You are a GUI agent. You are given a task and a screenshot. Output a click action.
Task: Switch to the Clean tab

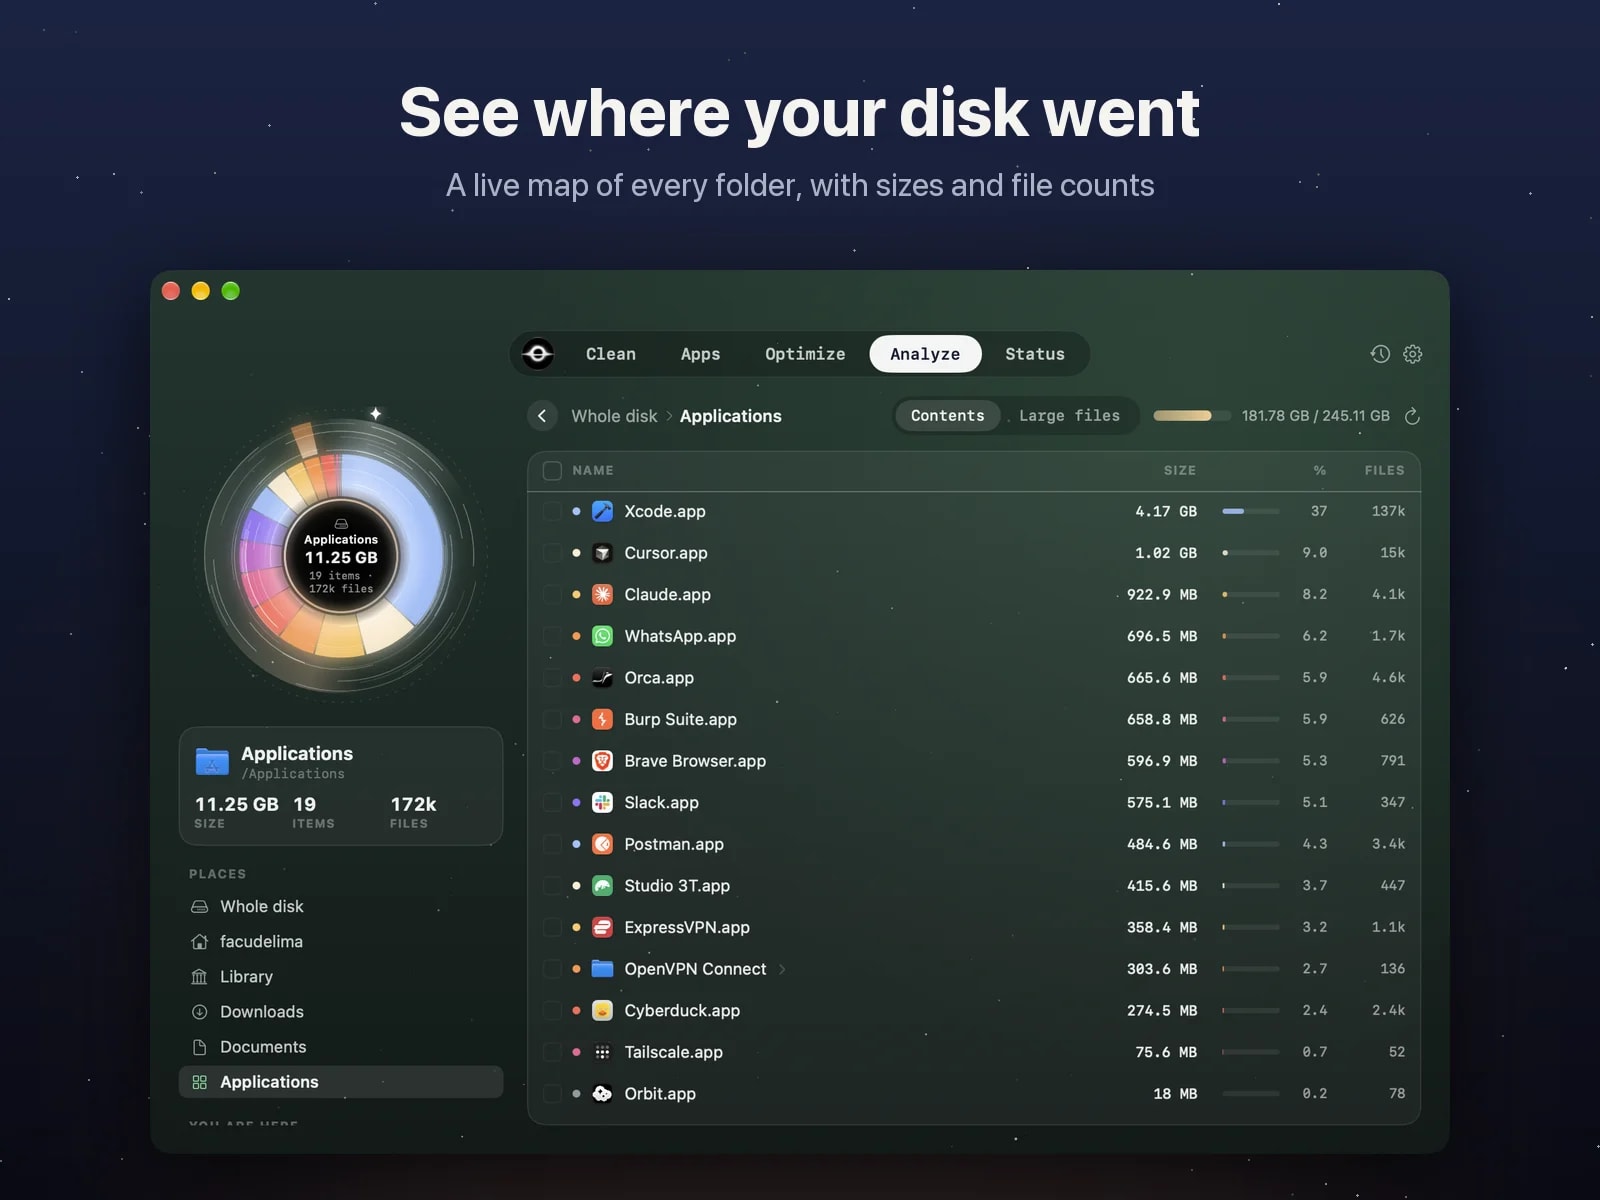tap(611, 354)
